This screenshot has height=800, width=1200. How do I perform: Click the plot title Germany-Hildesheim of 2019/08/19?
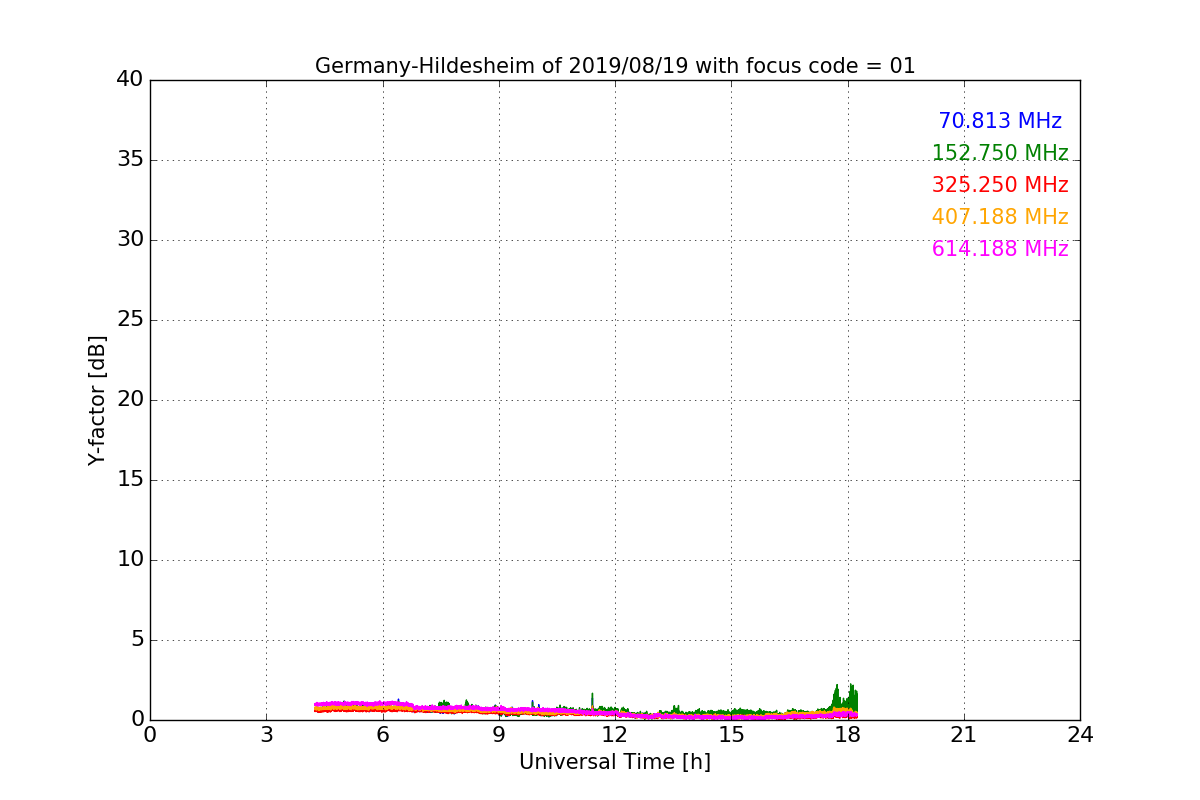click(x=615, y=66)
